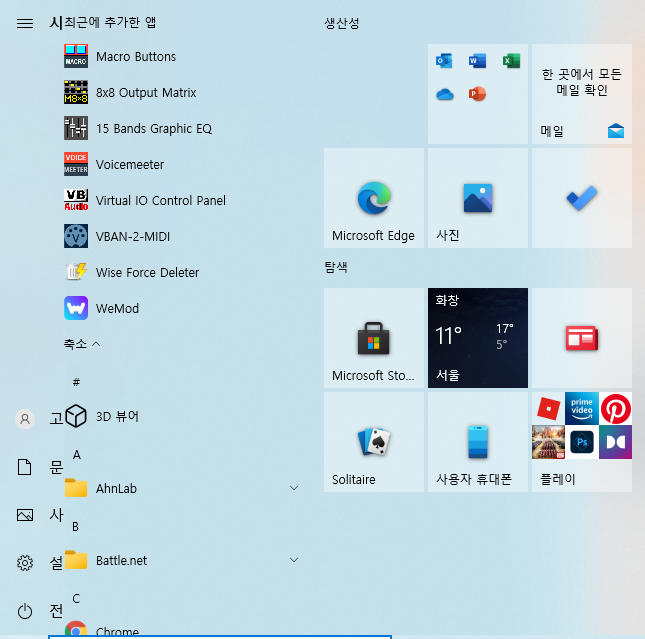Open Prime Video in the 플레이 folder
The image size is (645, 639).
pos(582,409)
